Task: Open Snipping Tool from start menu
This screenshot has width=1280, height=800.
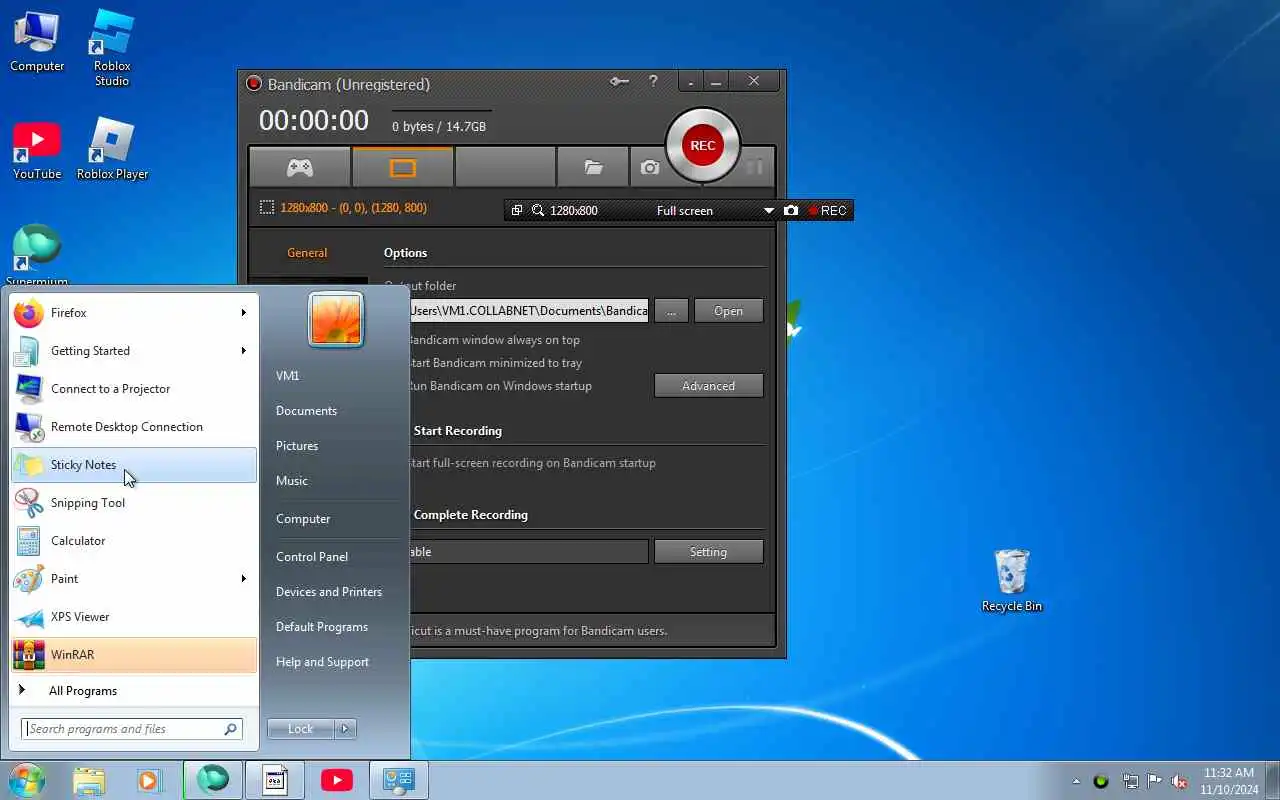Action: click(133, 503)
